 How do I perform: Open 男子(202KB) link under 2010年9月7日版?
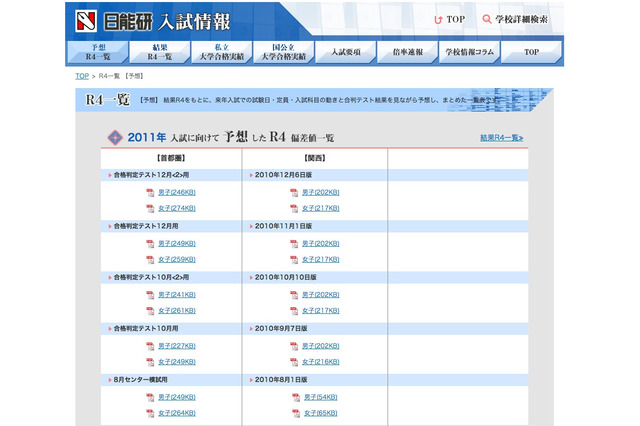[x=321, y=346]
